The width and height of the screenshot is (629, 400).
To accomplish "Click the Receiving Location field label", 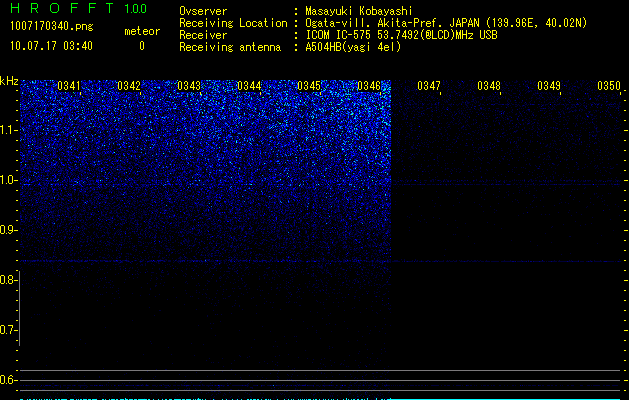I will tap(233, 23).
